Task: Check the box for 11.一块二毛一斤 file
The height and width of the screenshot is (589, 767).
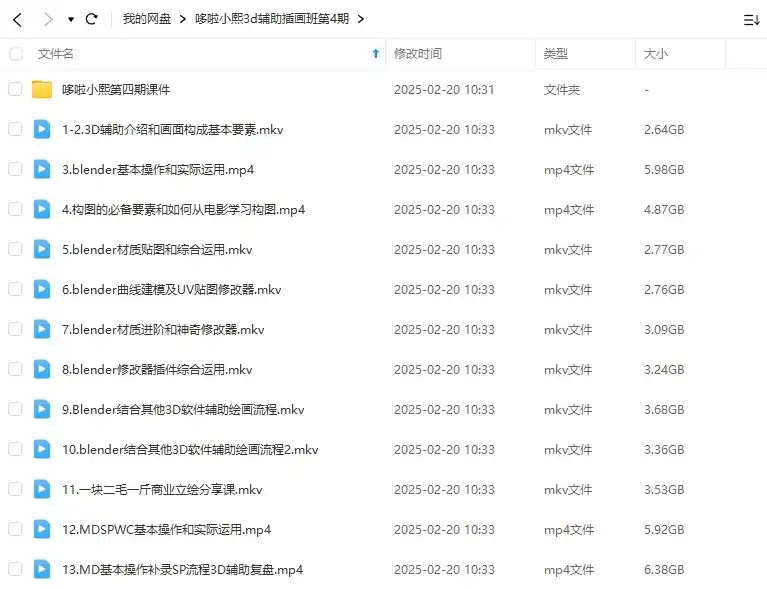Action: point(15,489)
